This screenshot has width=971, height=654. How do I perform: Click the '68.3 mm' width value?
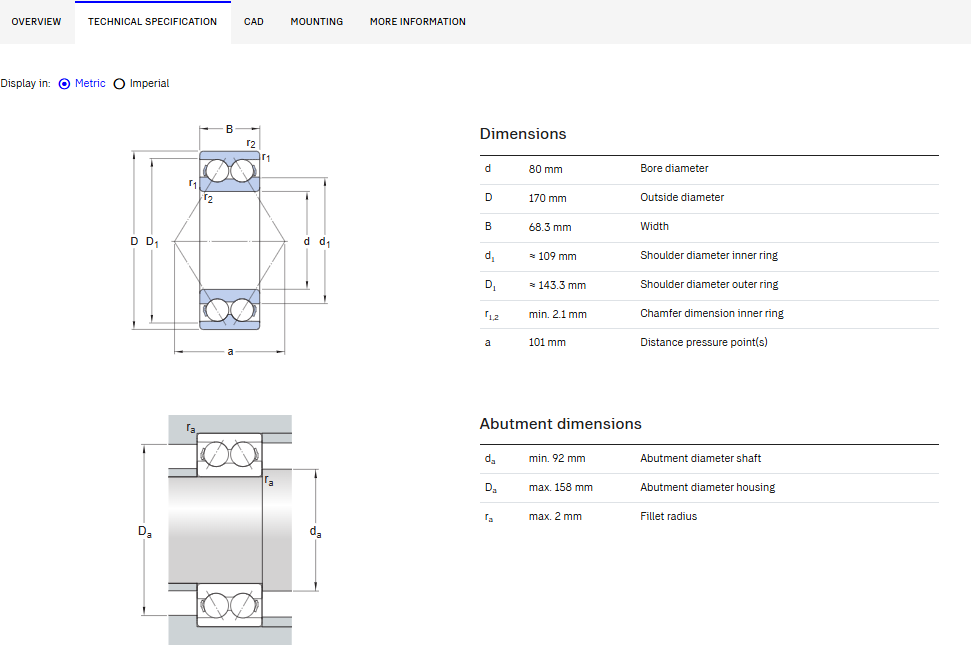[x=550, y=227]
